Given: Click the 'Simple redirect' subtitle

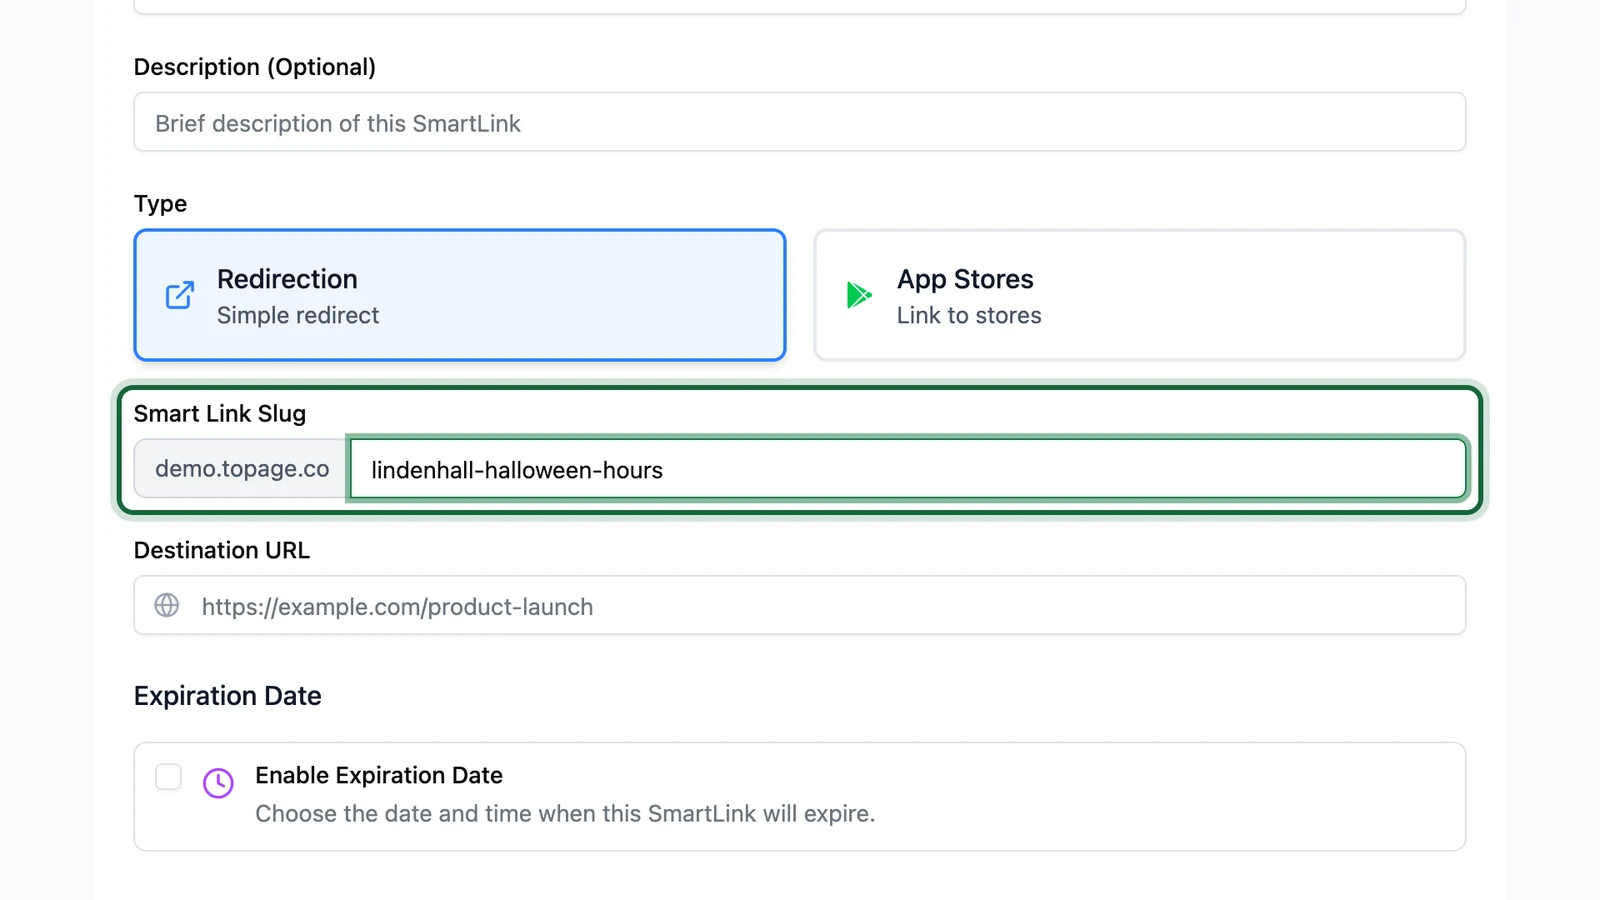Looking at the screenshot, I should tap(298, 315).
